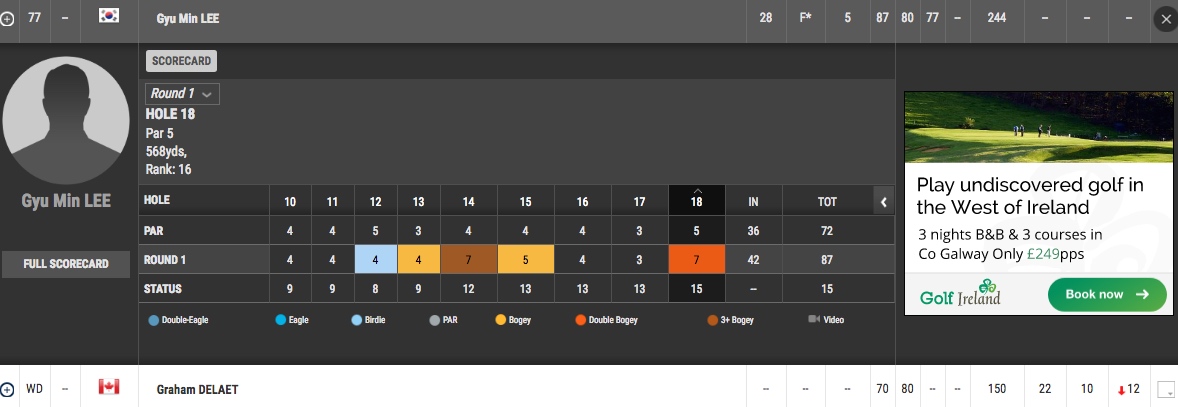The image size is (1178, 407).
Task: Expand Graham DELAET's row with plus icon
Action: tap(7, 389)
